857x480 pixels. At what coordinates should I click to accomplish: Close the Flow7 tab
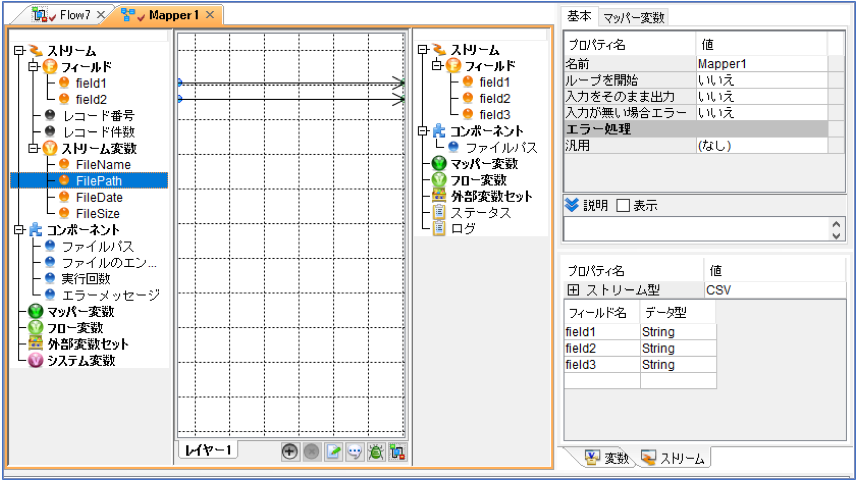[101, 15]
